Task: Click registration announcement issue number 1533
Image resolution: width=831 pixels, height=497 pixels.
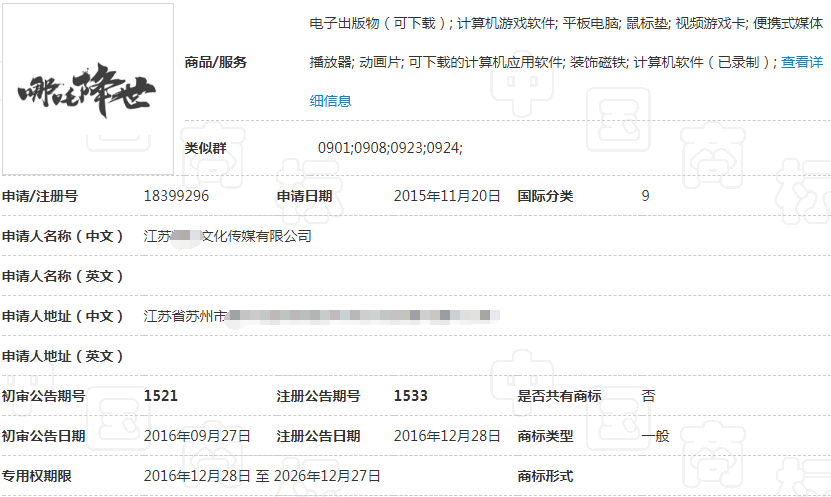Action: (x=410, y=396)
